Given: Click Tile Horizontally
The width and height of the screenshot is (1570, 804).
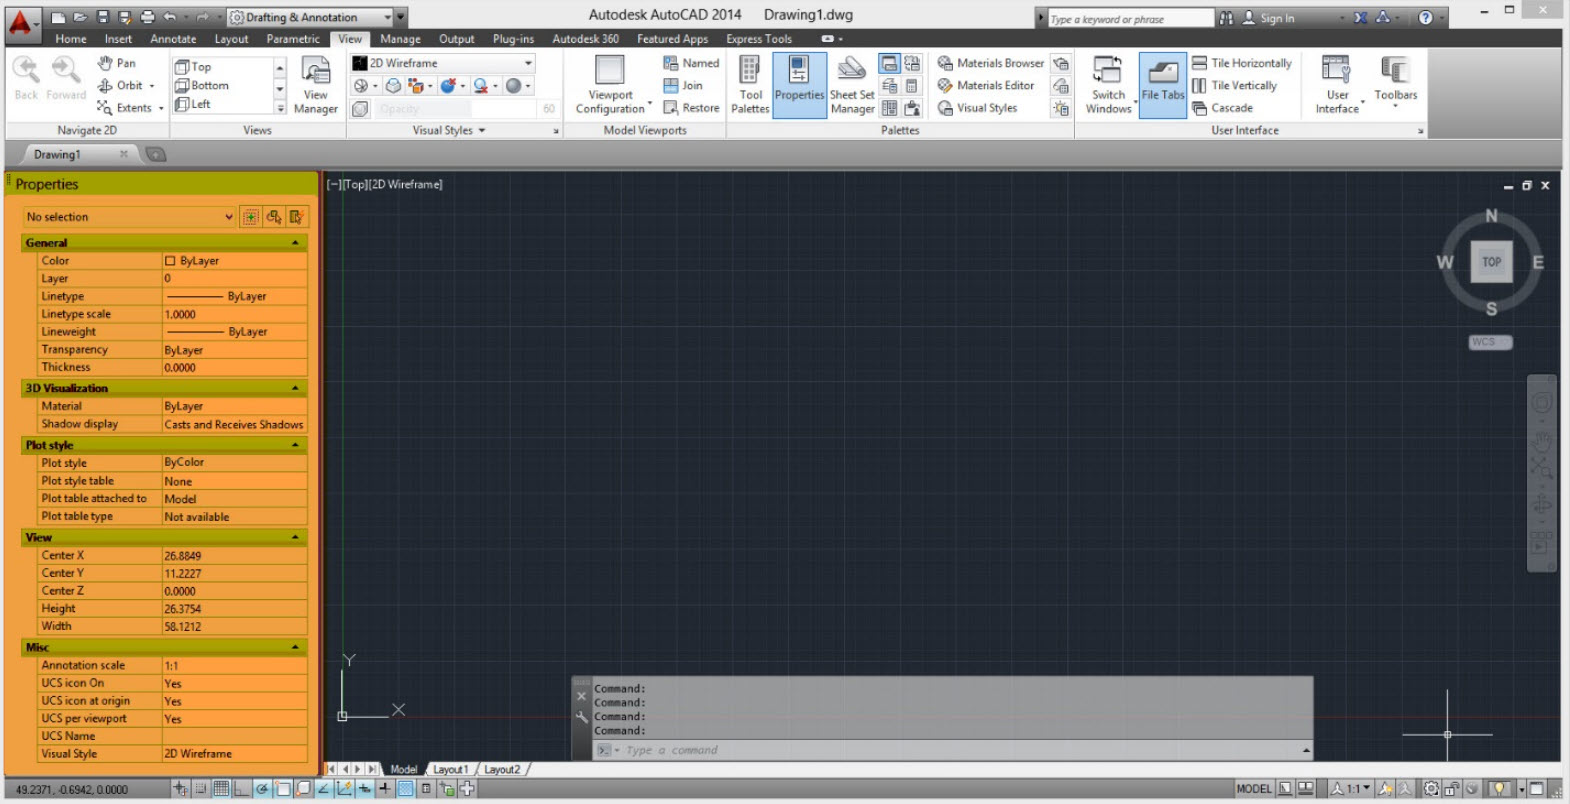Looking at the screenshot, I should [1241, 63].
